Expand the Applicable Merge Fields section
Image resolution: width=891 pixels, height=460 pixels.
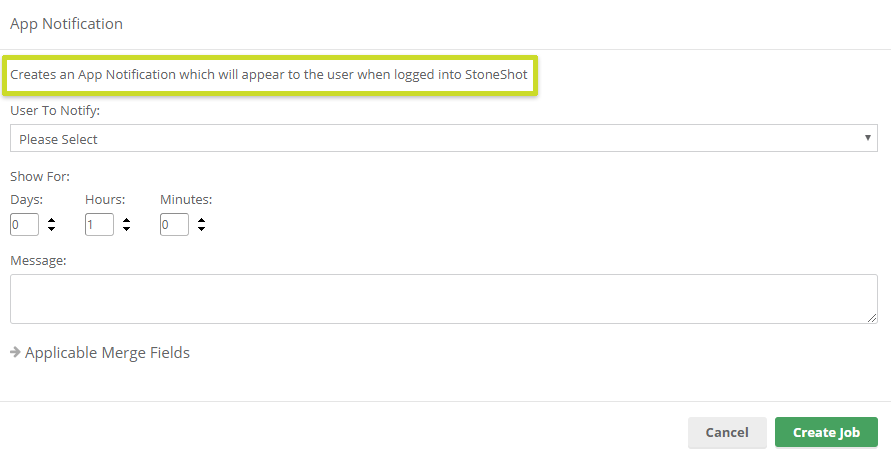[107, 353]
